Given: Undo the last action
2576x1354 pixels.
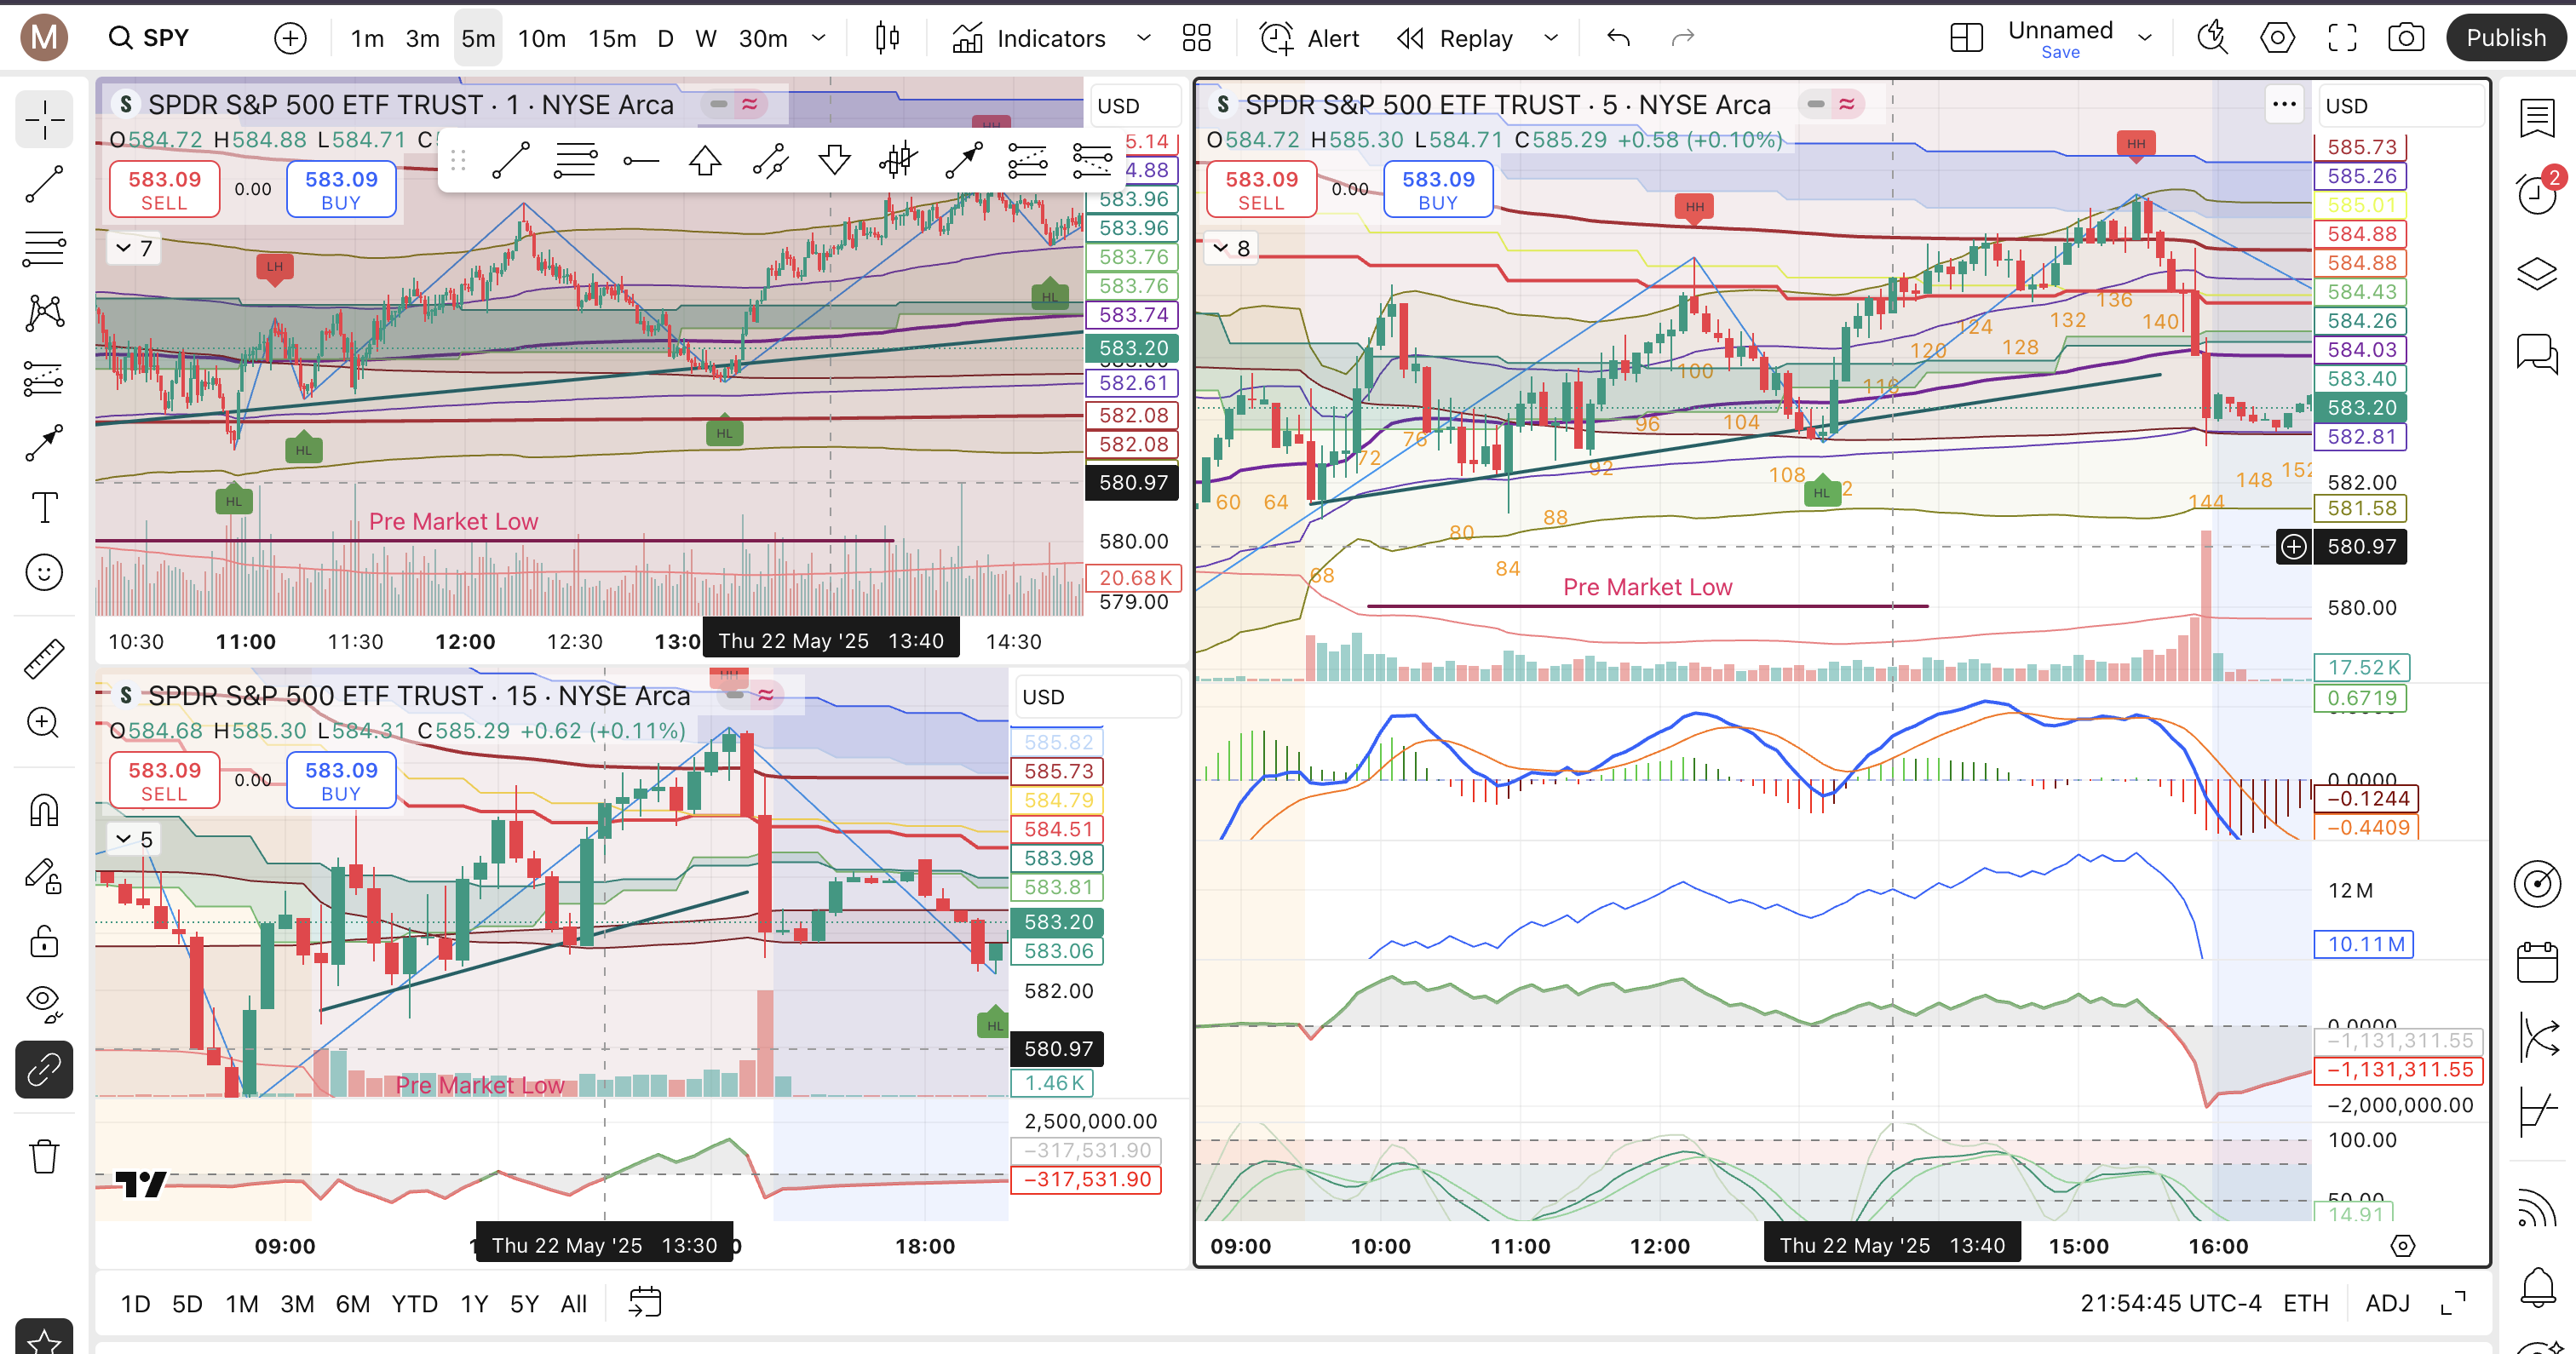Looking at the screenshot, I should [1618, 38].
